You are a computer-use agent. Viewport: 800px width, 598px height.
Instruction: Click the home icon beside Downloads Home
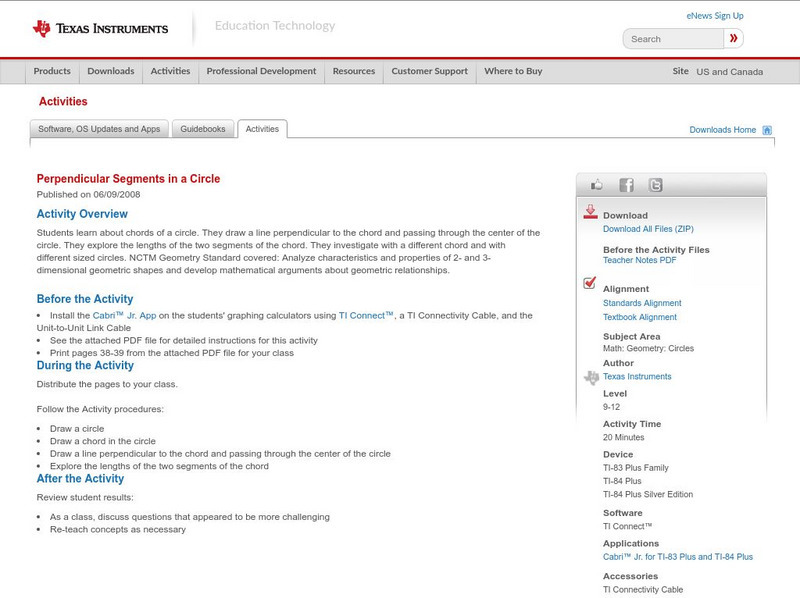pos(767,130)
